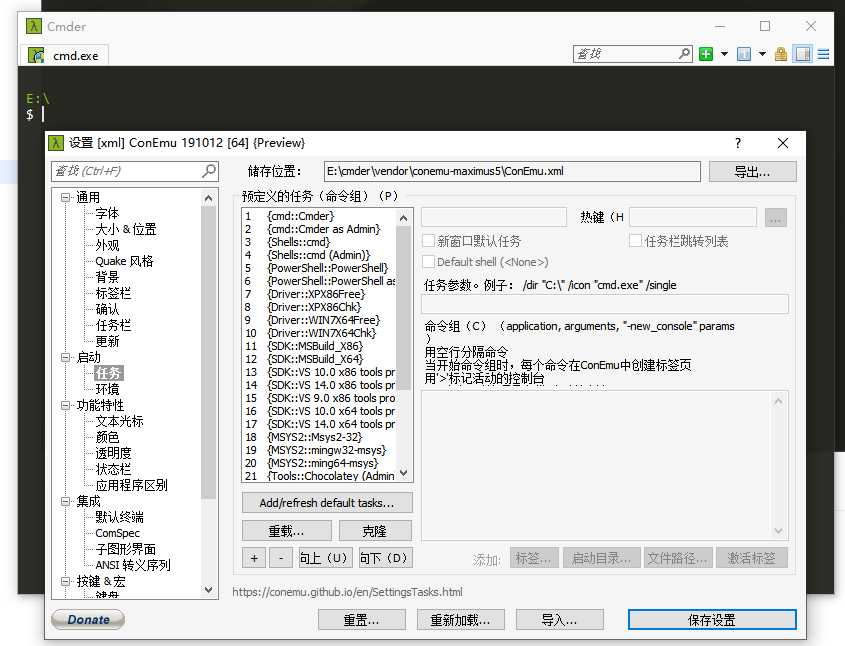Click the 重新加载... button
This screenshot has width=845, height=646.
(x=460, y=620)
